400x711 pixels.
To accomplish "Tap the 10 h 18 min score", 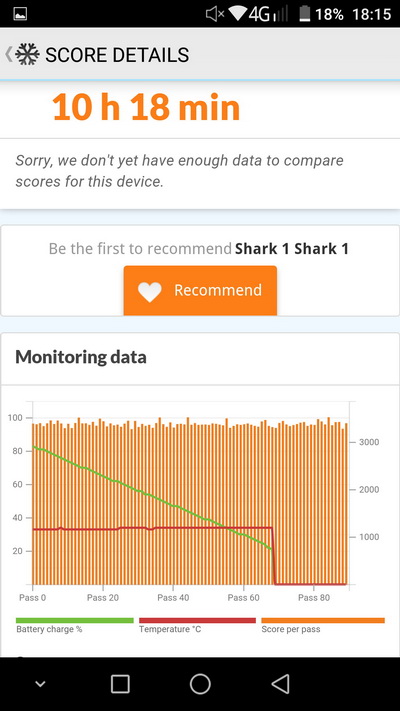I will pos(146,107).
